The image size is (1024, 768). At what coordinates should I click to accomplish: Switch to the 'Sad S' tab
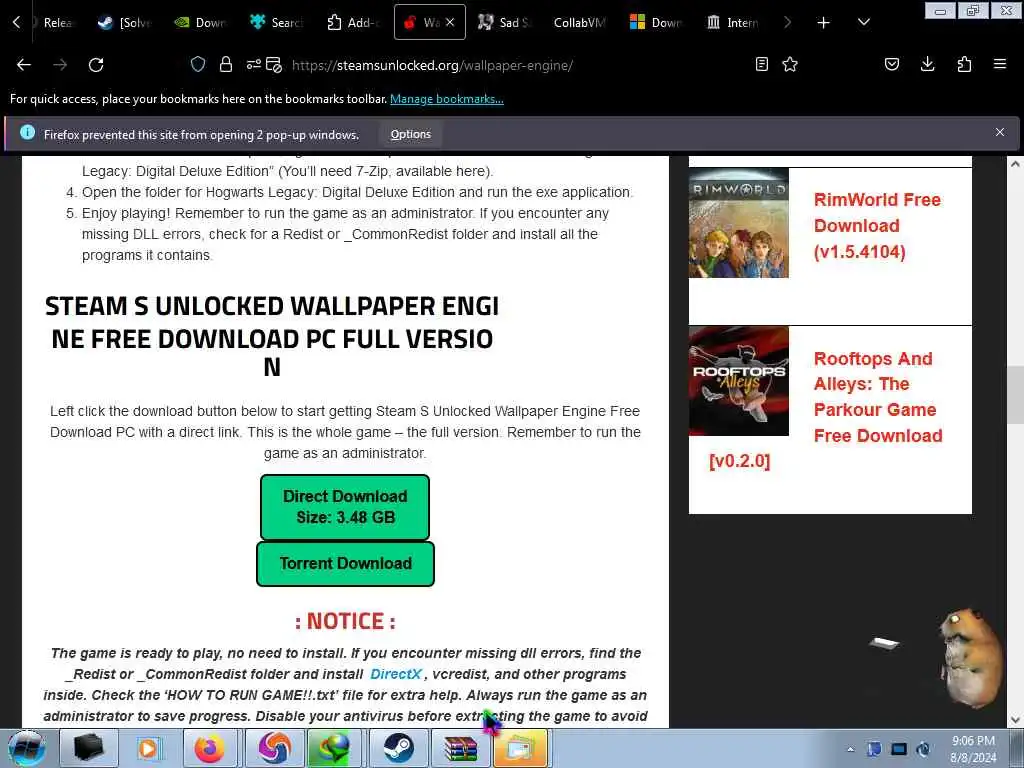click(x=505, y=22)
